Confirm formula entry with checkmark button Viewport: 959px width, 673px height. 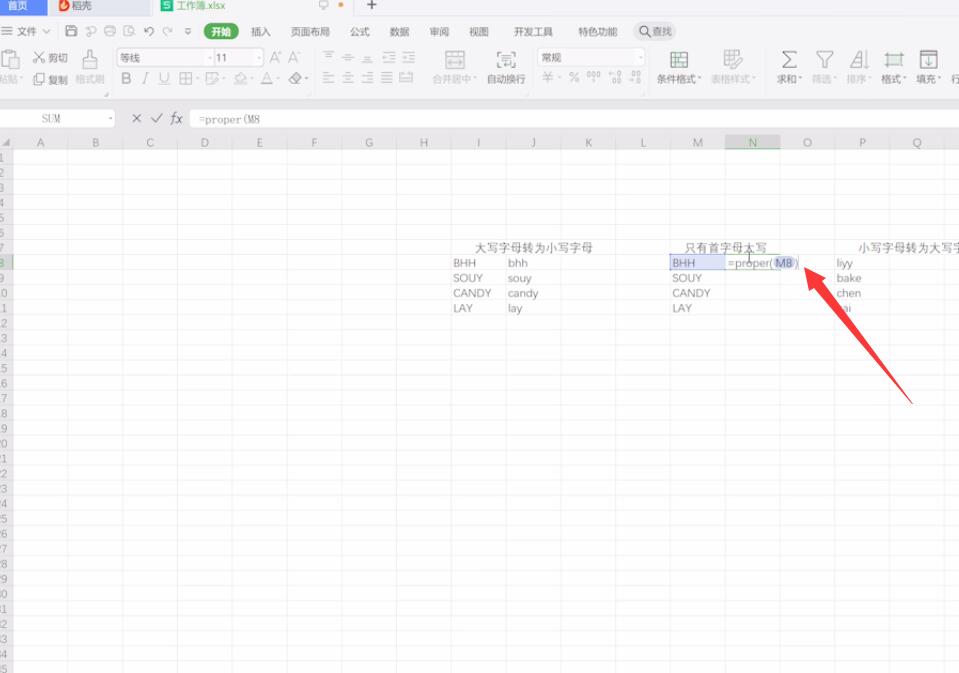click(x=157, y=118)
